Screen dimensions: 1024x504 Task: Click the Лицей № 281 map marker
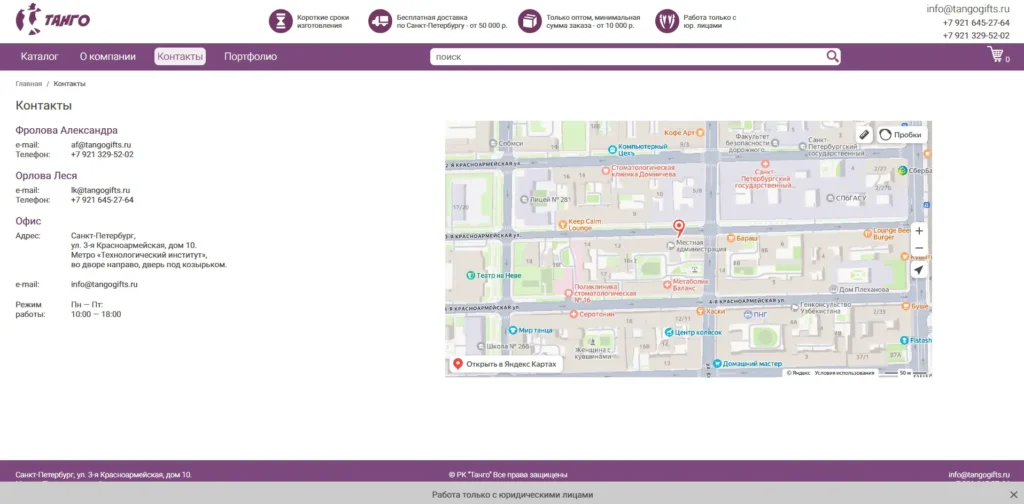coord(525,200)
